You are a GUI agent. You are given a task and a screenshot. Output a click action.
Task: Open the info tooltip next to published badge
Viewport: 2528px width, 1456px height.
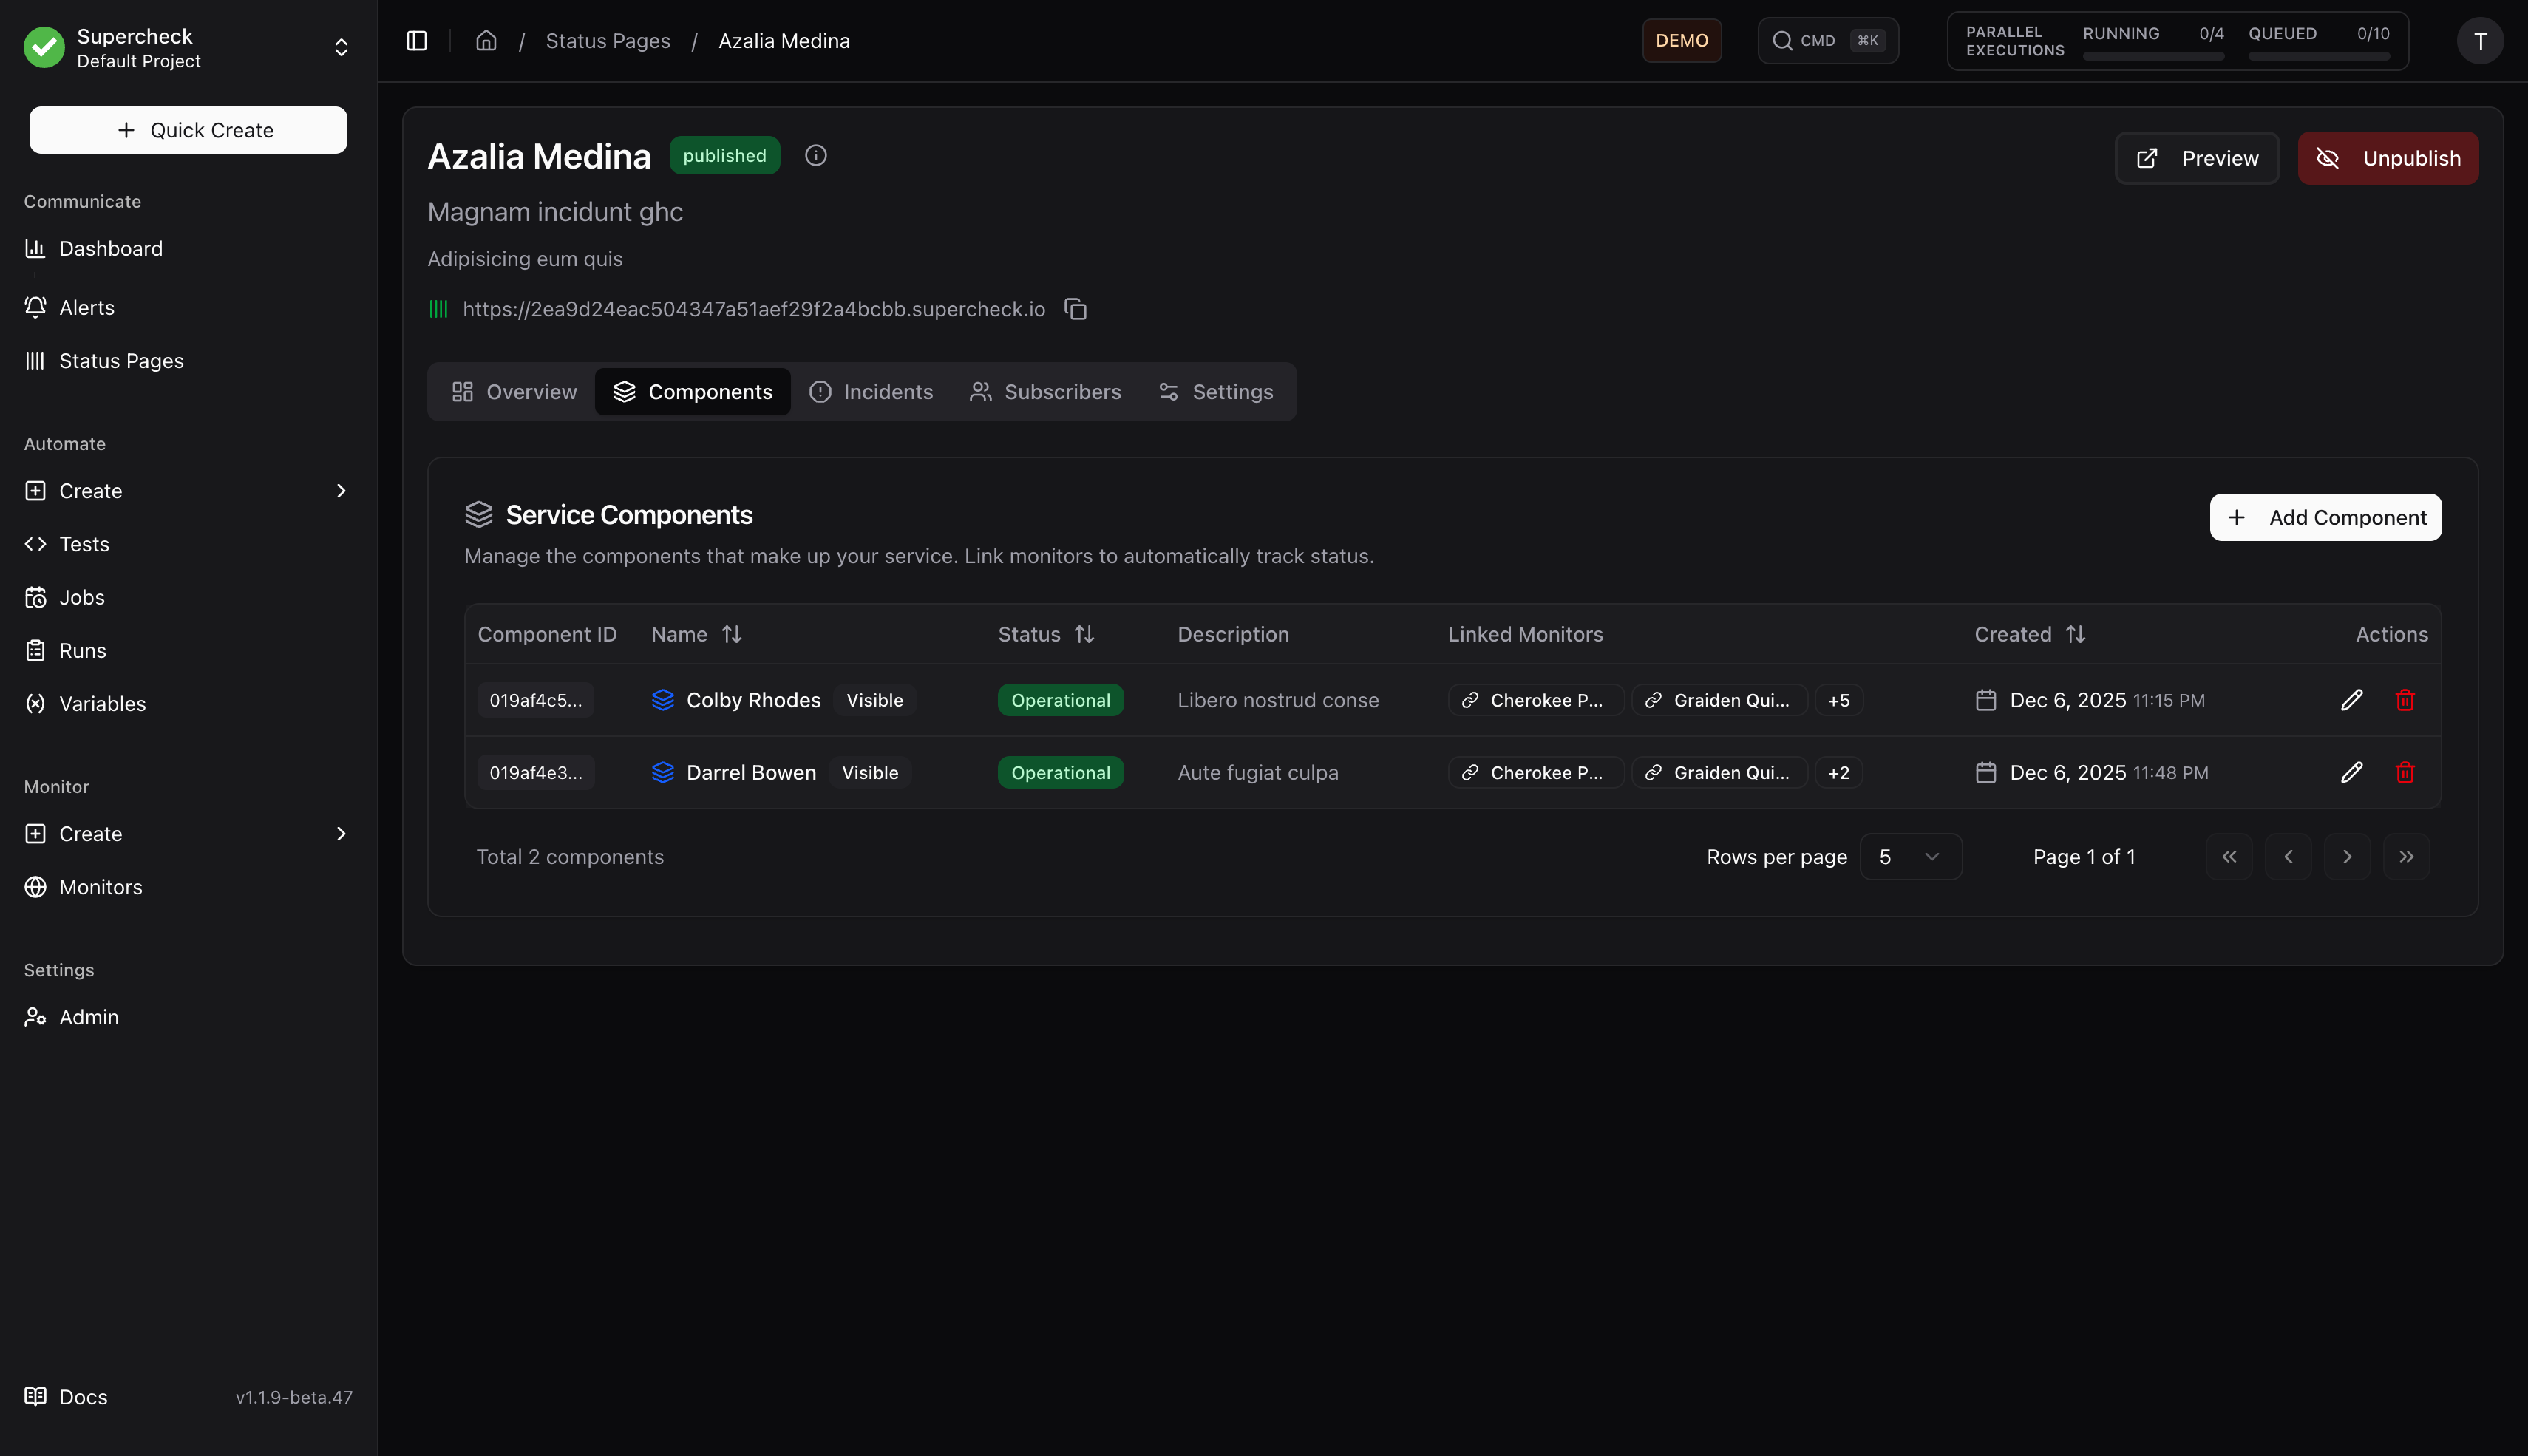pyautogui.click(x=815, y=155)
